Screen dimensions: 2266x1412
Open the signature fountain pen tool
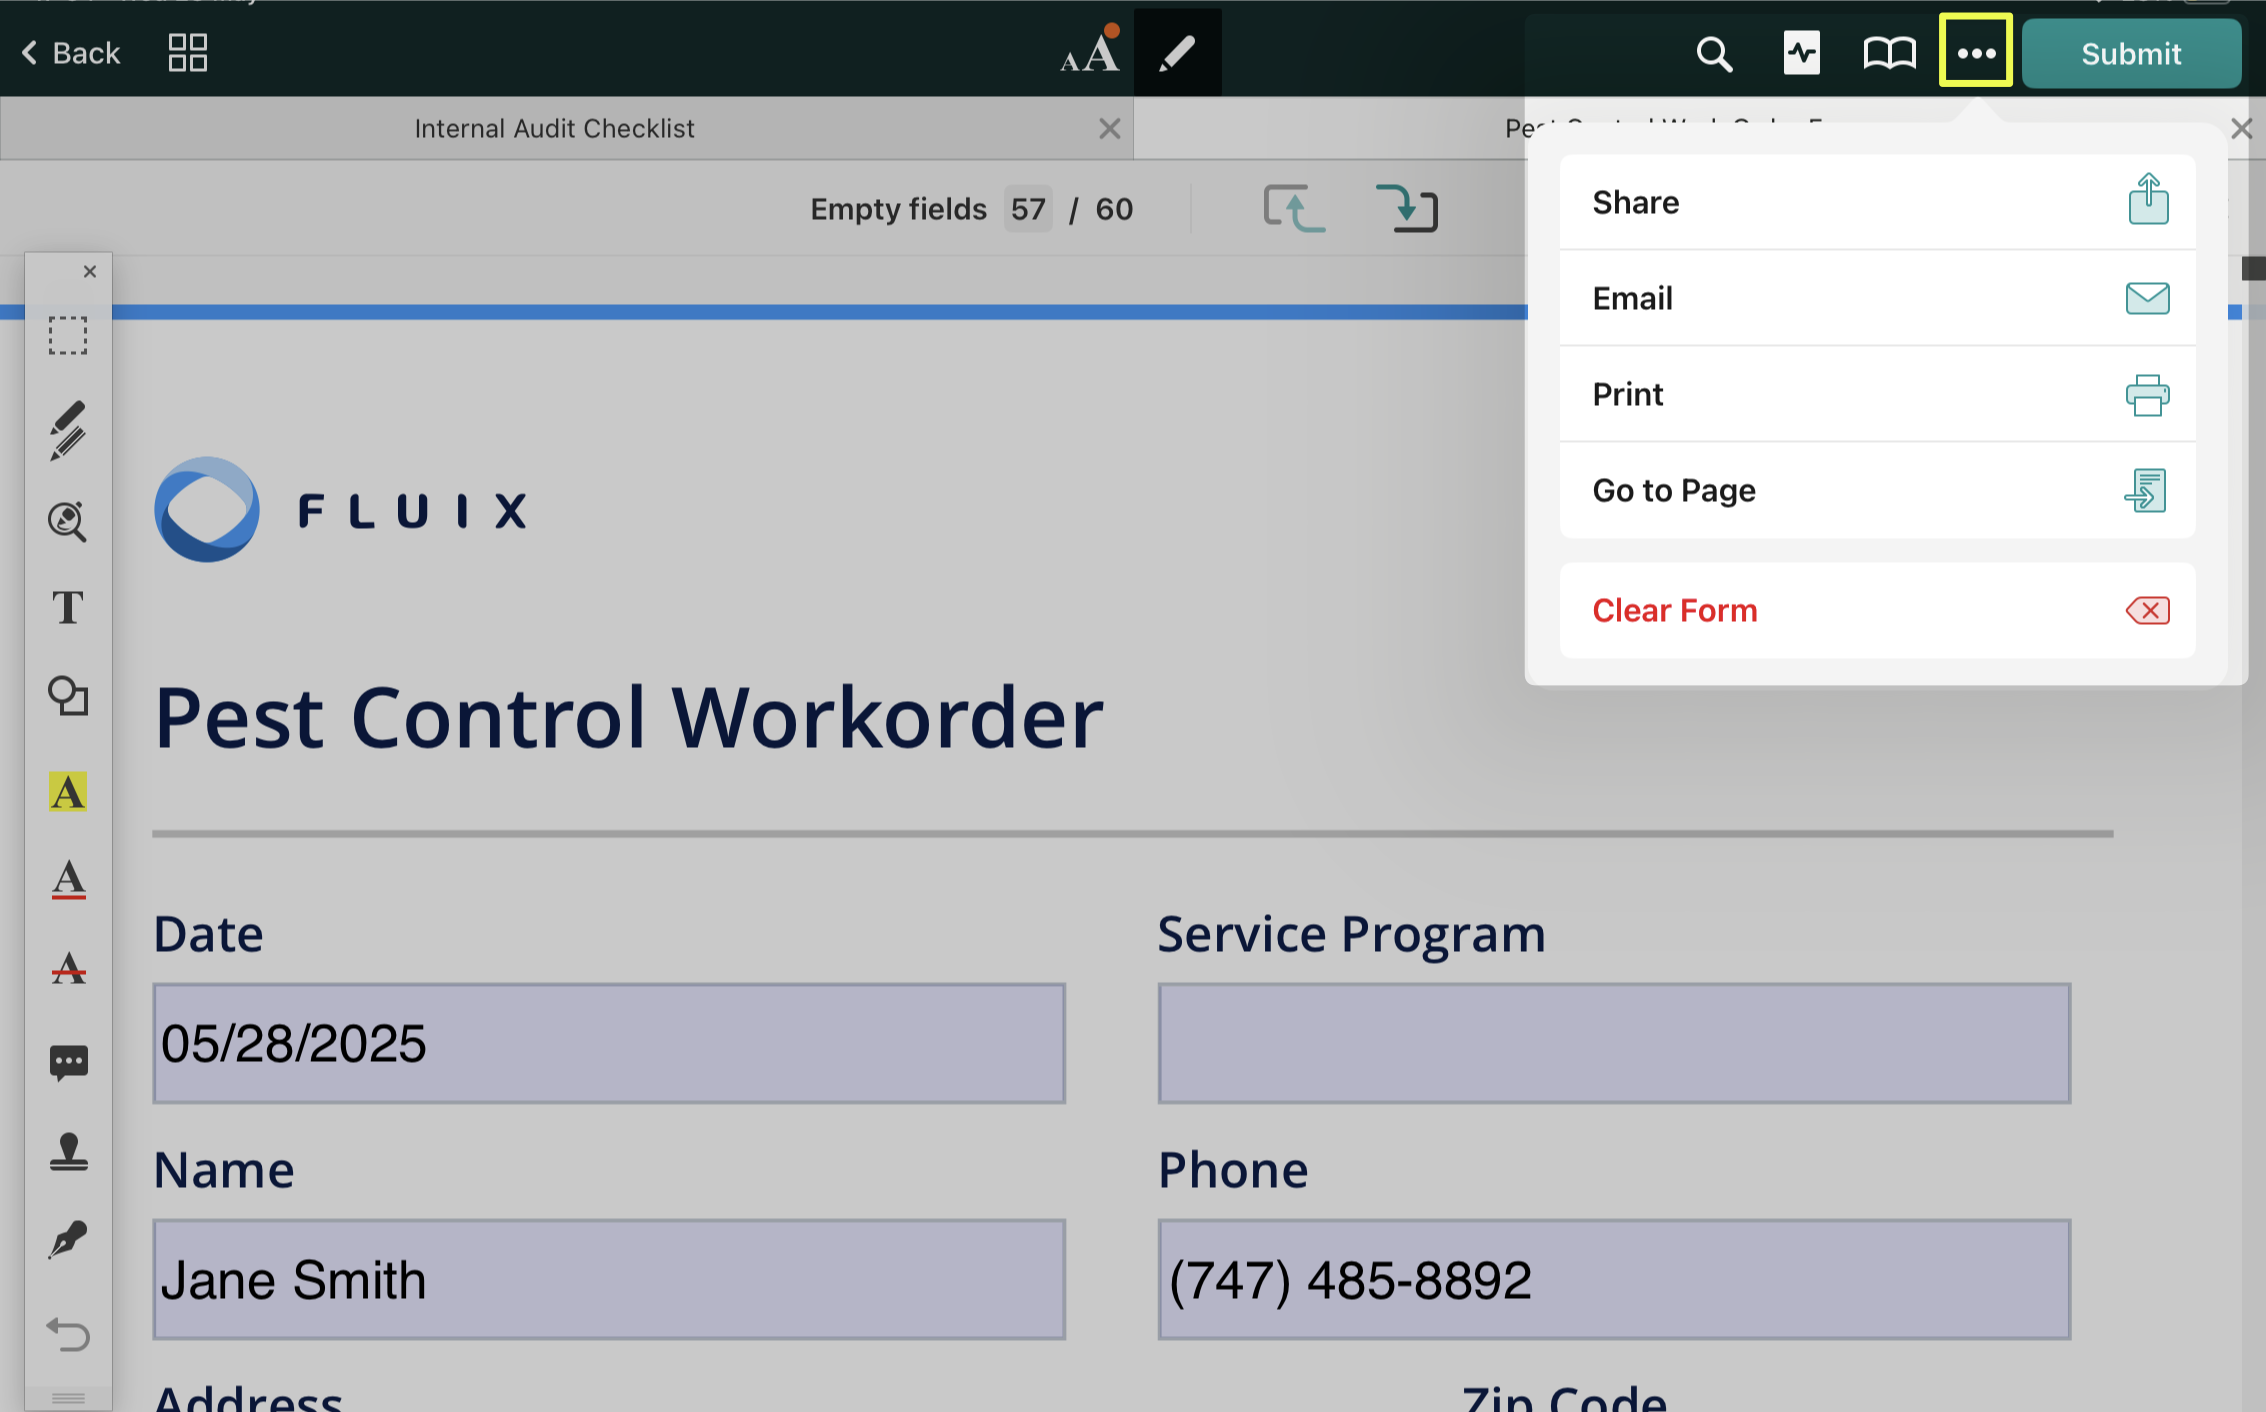click(68, 1241)
